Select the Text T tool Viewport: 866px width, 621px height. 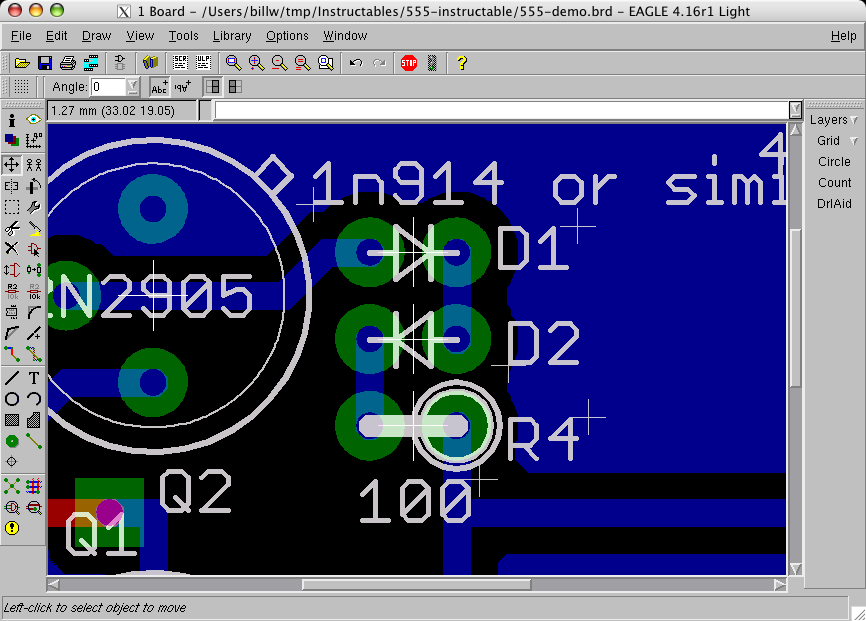point(34,378)
